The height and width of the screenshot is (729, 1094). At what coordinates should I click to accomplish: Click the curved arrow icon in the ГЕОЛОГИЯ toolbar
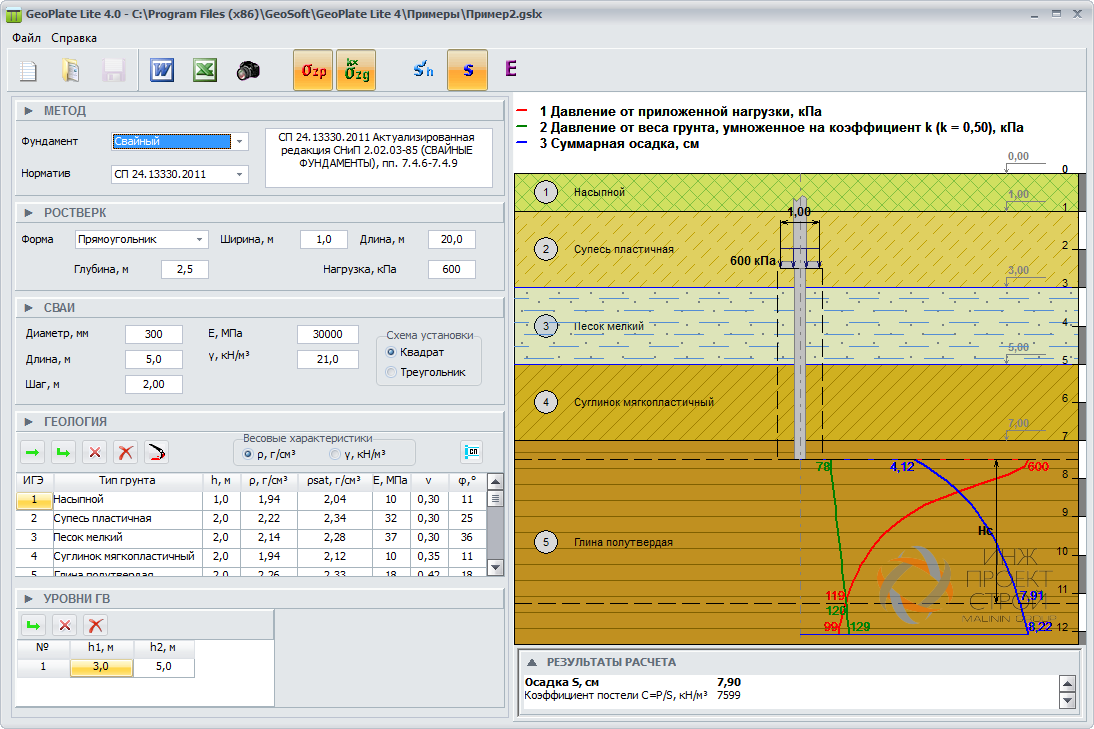click(x=156, y=453)
